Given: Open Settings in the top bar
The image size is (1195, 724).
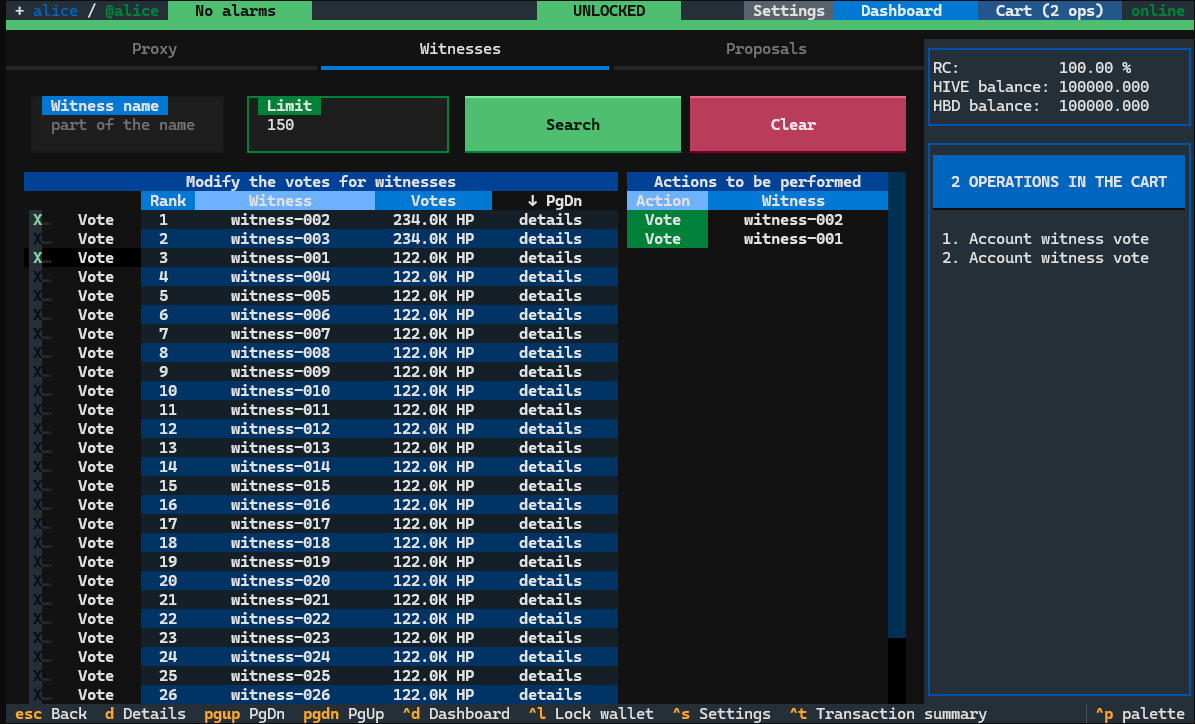Looking at the screenshot, I should click(788, 11).
